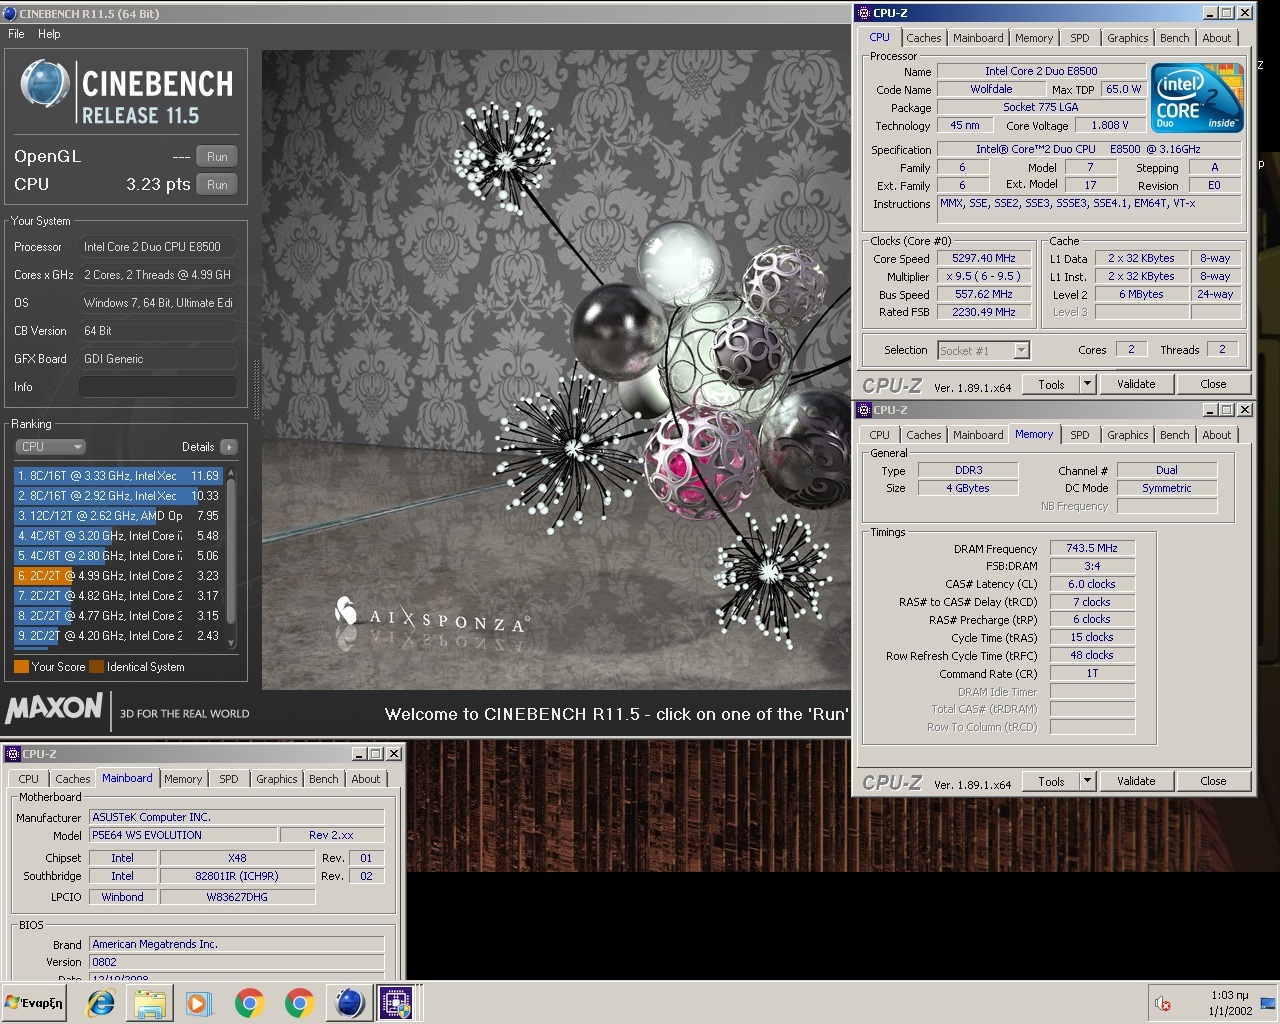
Task: Open the Socket #1 selection dropdown
Action: [x=984, y=350]
